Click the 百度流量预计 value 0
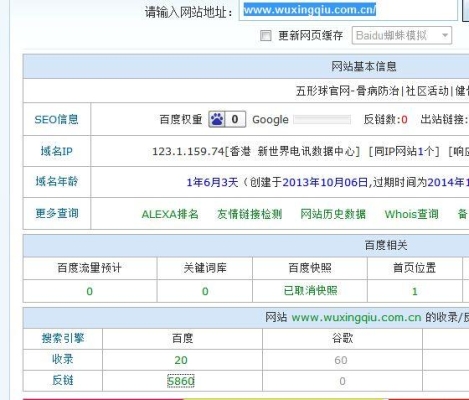 (x=90, y=291)
